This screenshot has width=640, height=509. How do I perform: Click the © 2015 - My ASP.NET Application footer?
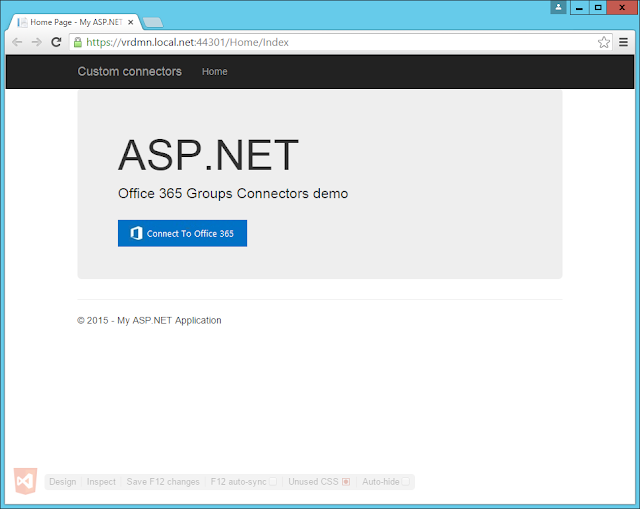pos(149,320)
